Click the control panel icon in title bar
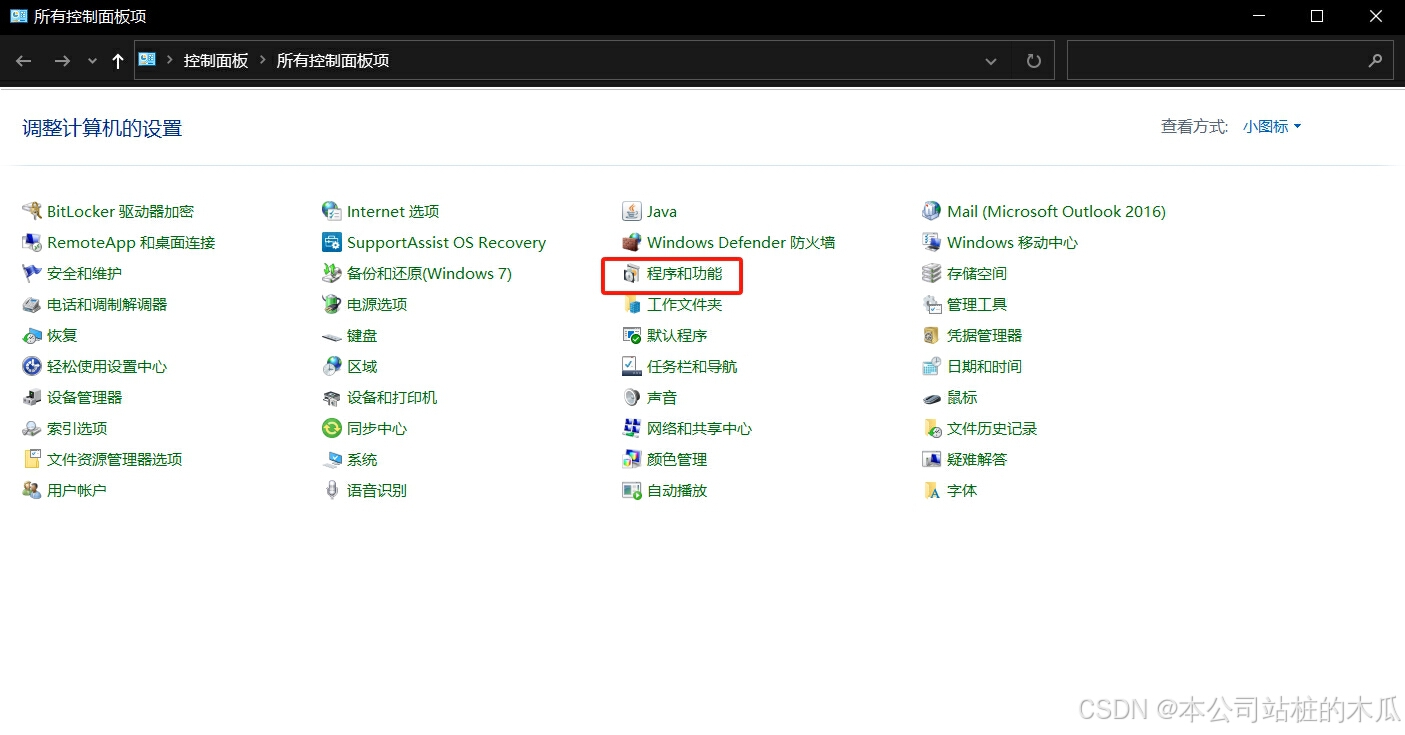 tap(18, 16)
